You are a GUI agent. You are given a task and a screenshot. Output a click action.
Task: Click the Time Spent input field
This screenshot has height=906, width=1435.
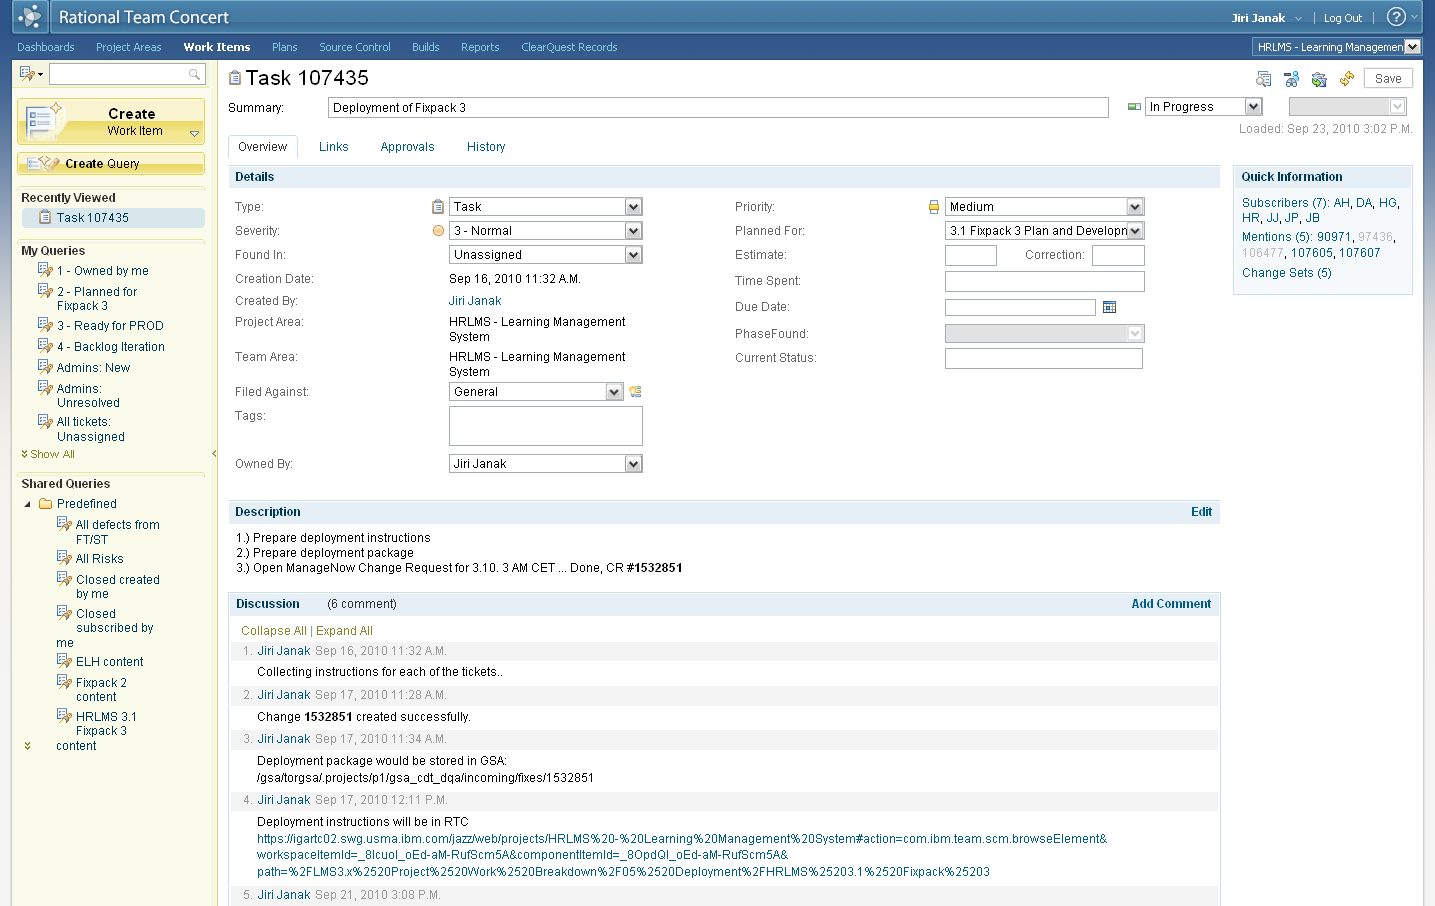click(1045, 281)
